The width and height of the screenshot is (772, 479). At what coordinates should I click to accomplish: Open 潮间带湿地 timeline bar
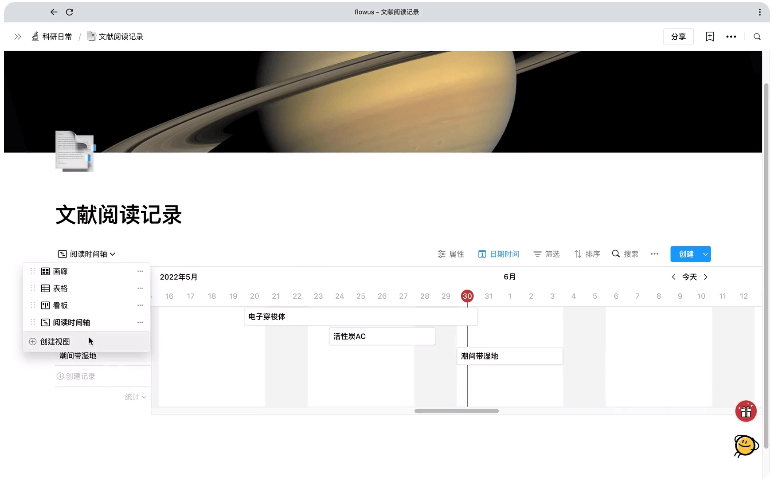510,356
